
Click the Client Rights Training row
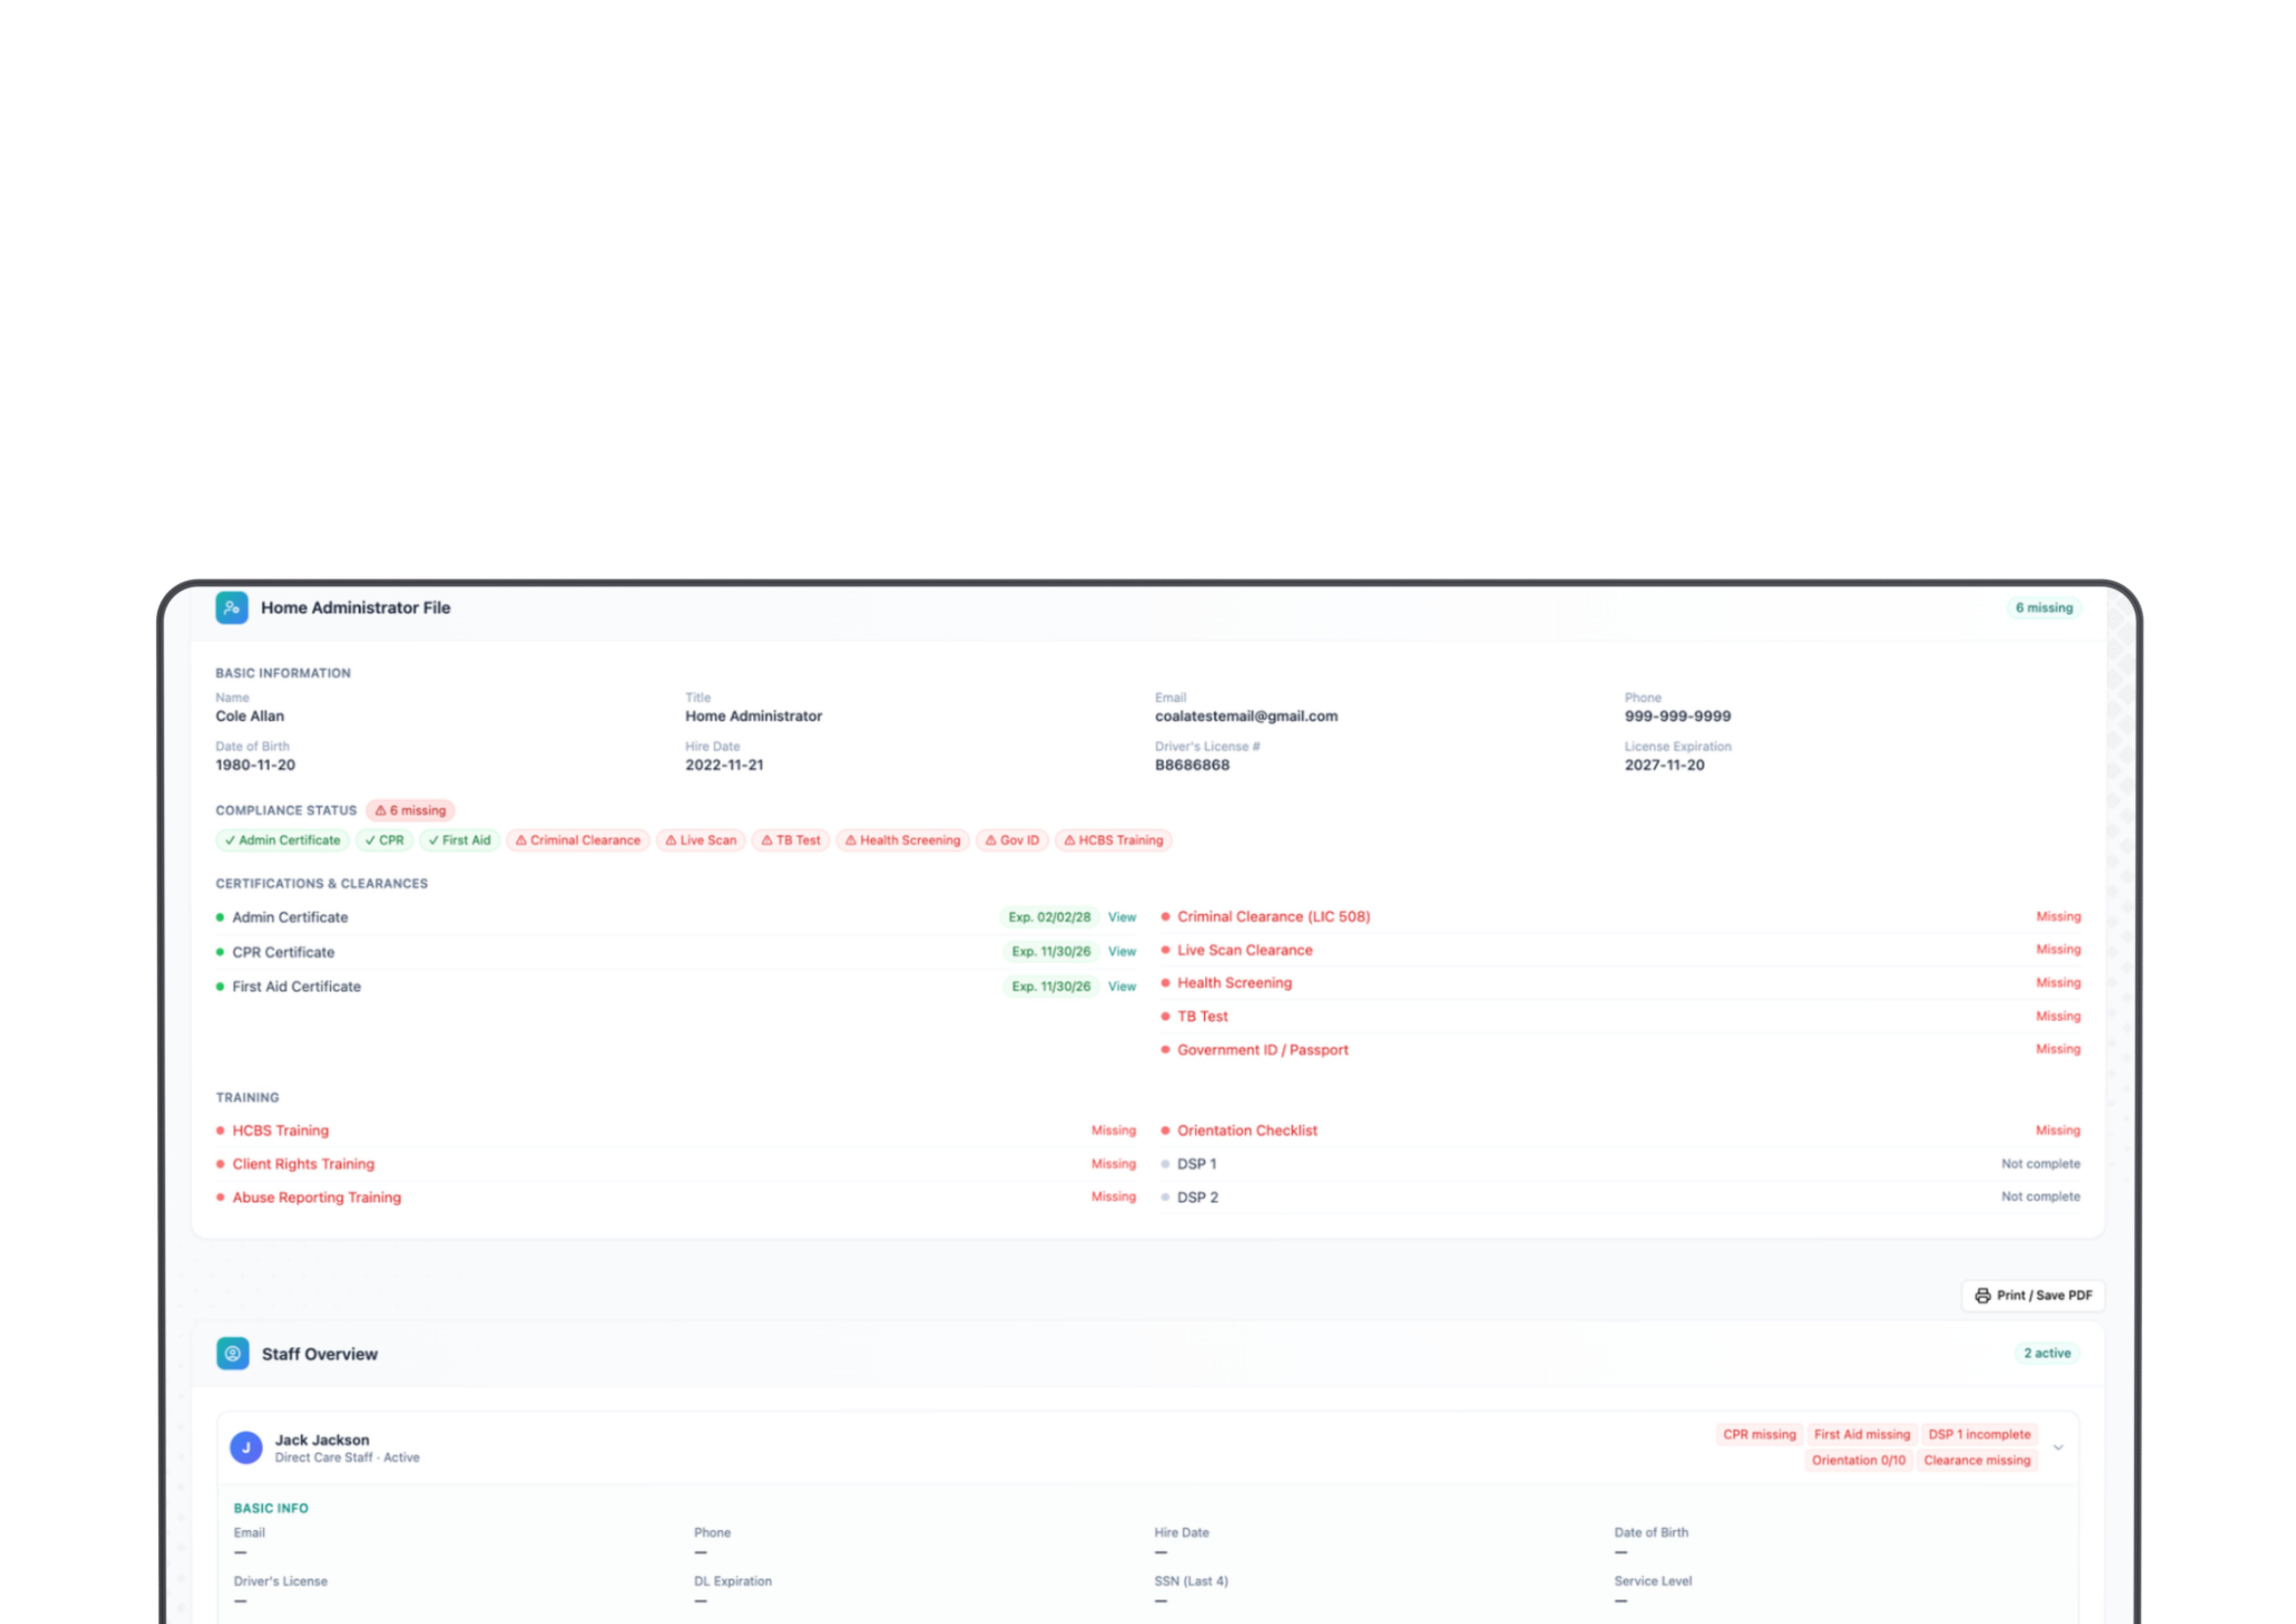coord(676,1164)
